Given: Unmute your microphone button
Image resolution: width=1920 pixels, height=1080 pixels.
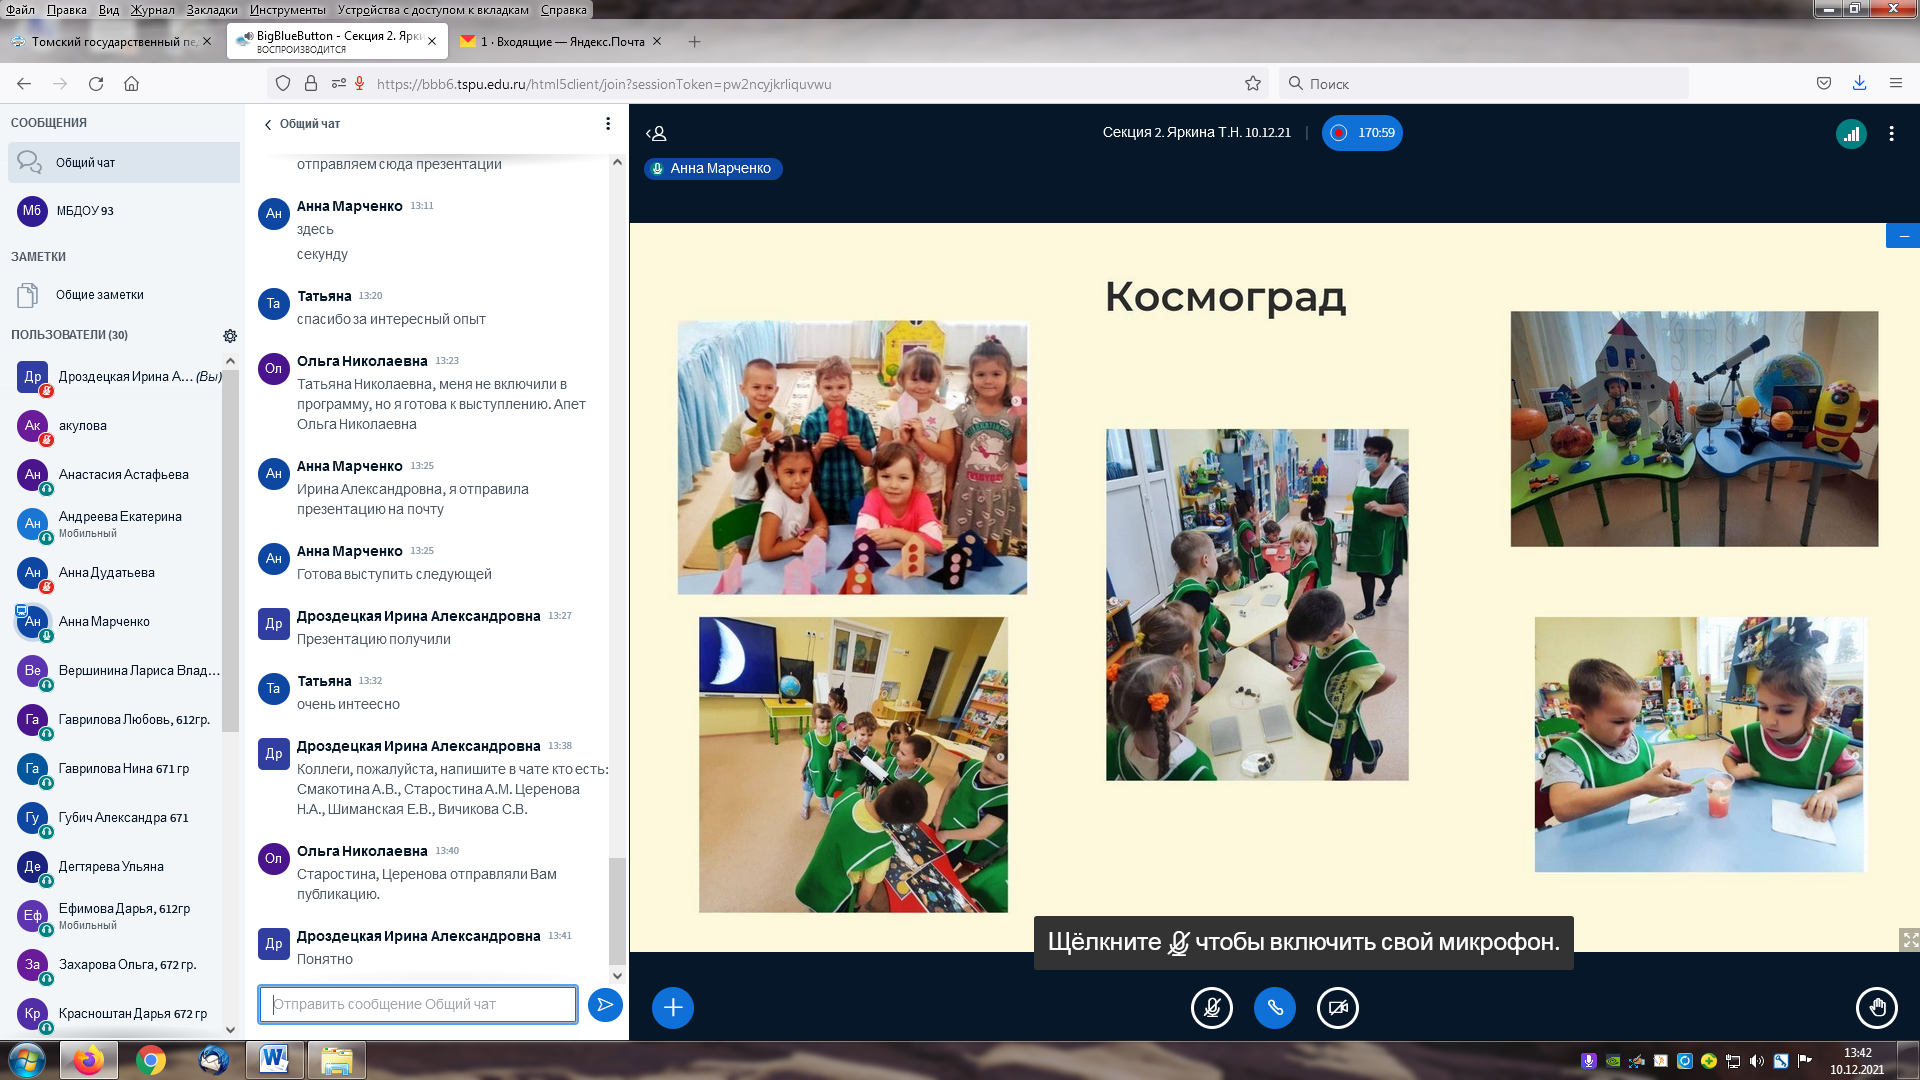Looking at the screenshot, I should [x=1211, y=1007].
